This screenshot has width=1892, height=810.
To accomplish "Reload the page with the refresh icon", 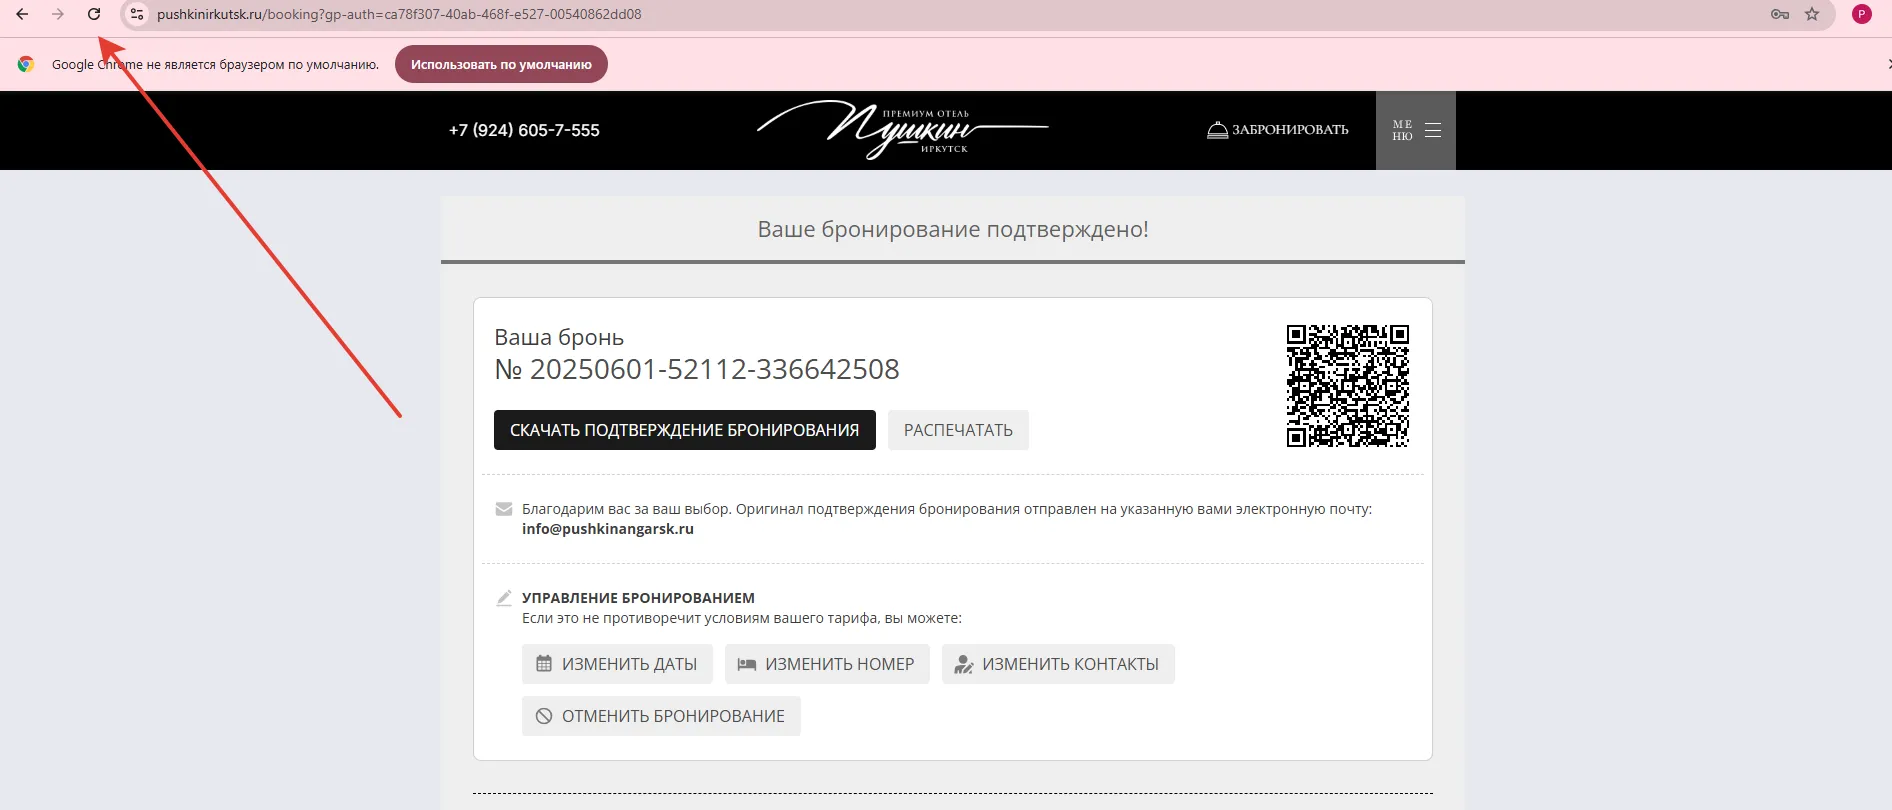I will coord(94,14).
